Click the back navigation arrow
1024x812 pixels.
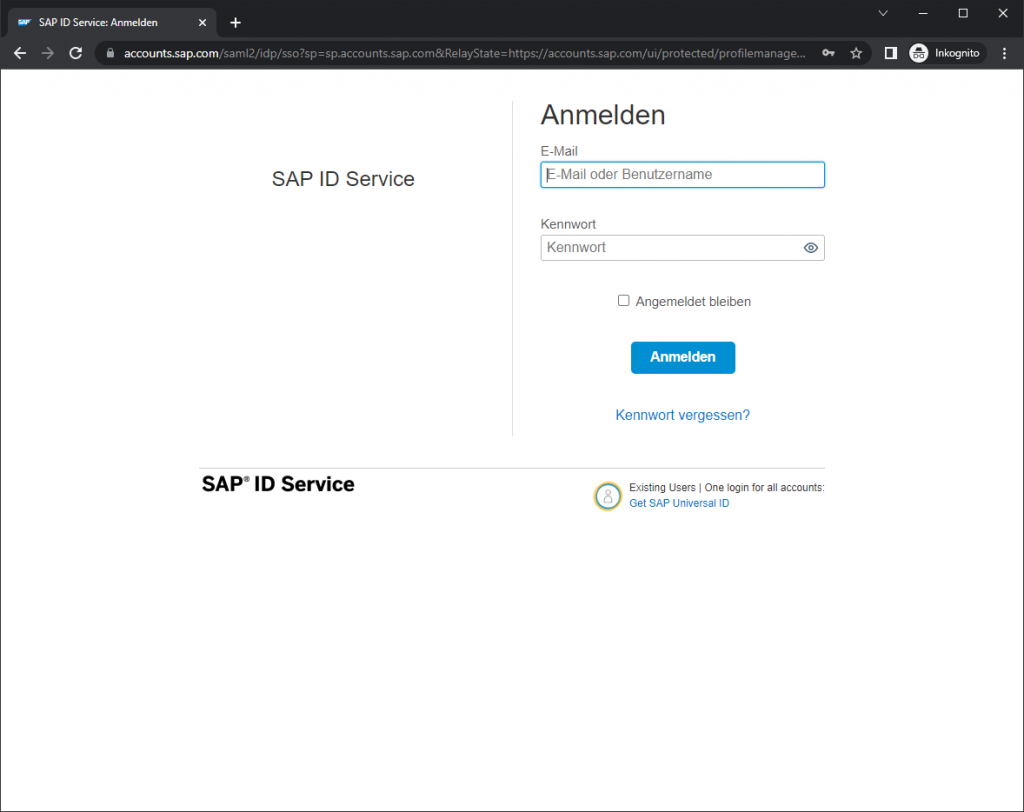pos(20,53)
